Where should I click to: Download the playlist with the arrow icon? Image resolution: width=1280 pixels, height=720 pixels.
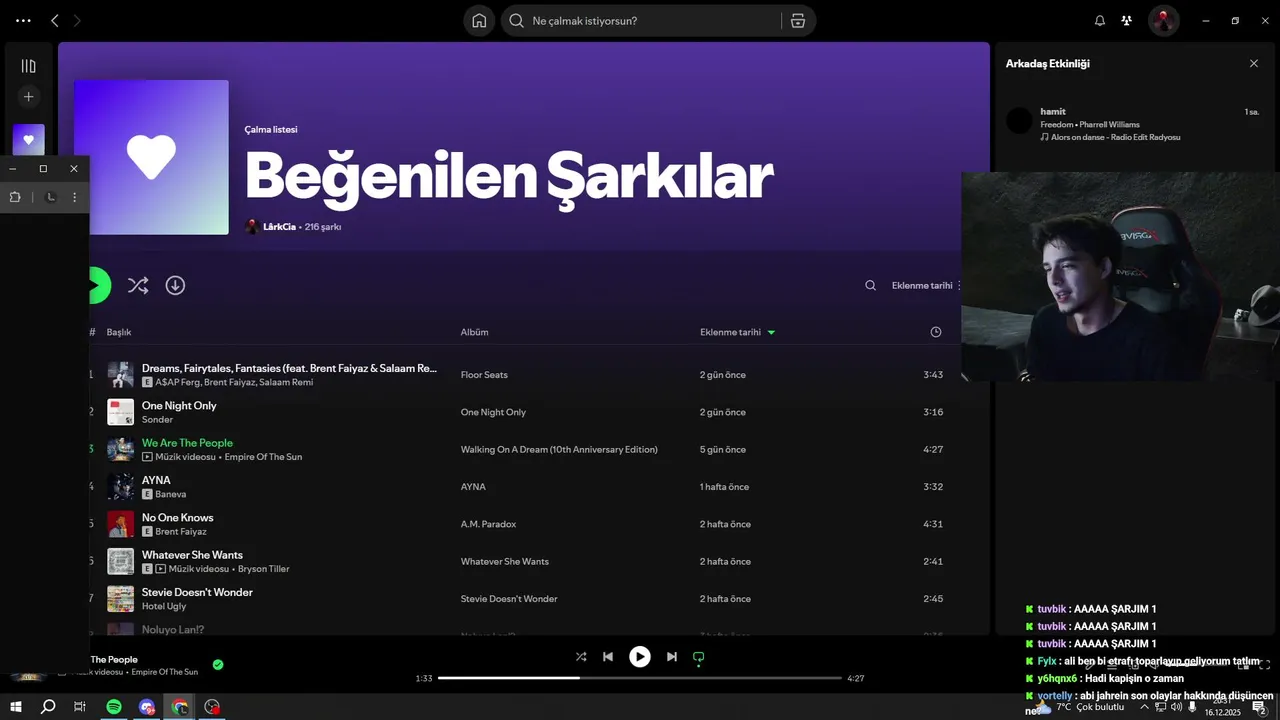[175, 285]
